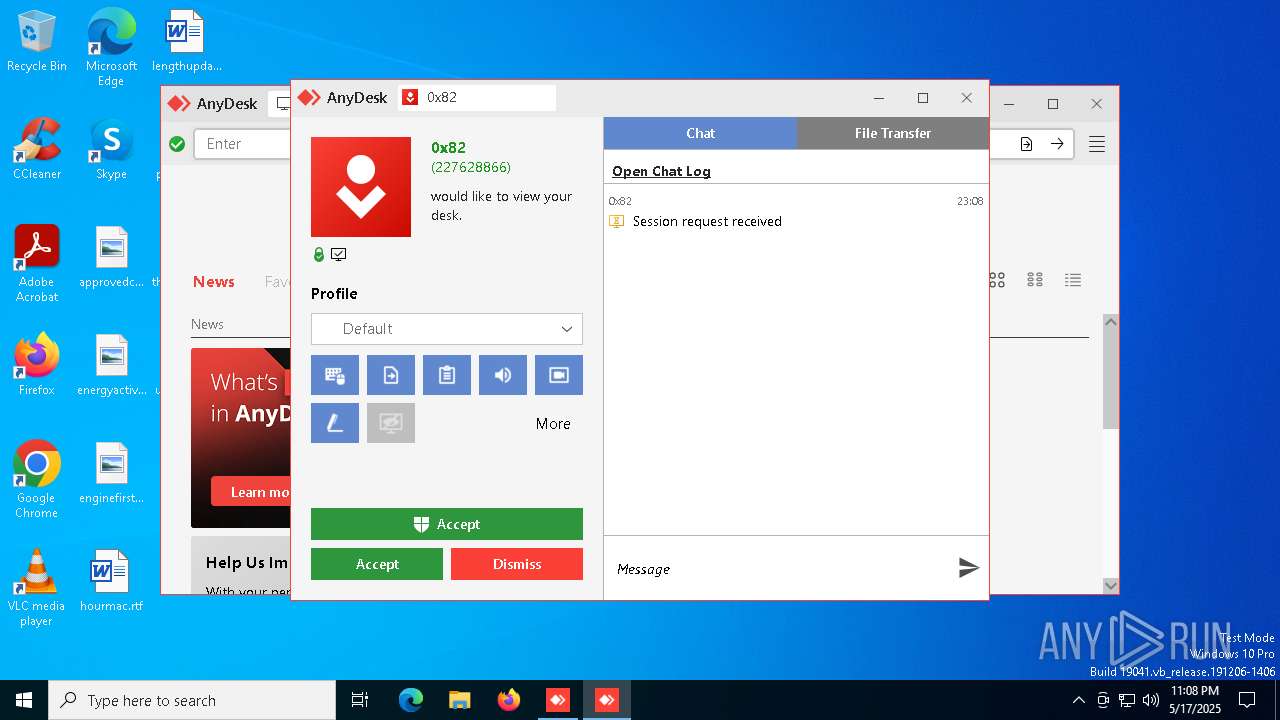Open CCleaner desktop shortcut
Viewport: 1280px width, 720px height.
point(37,150)
